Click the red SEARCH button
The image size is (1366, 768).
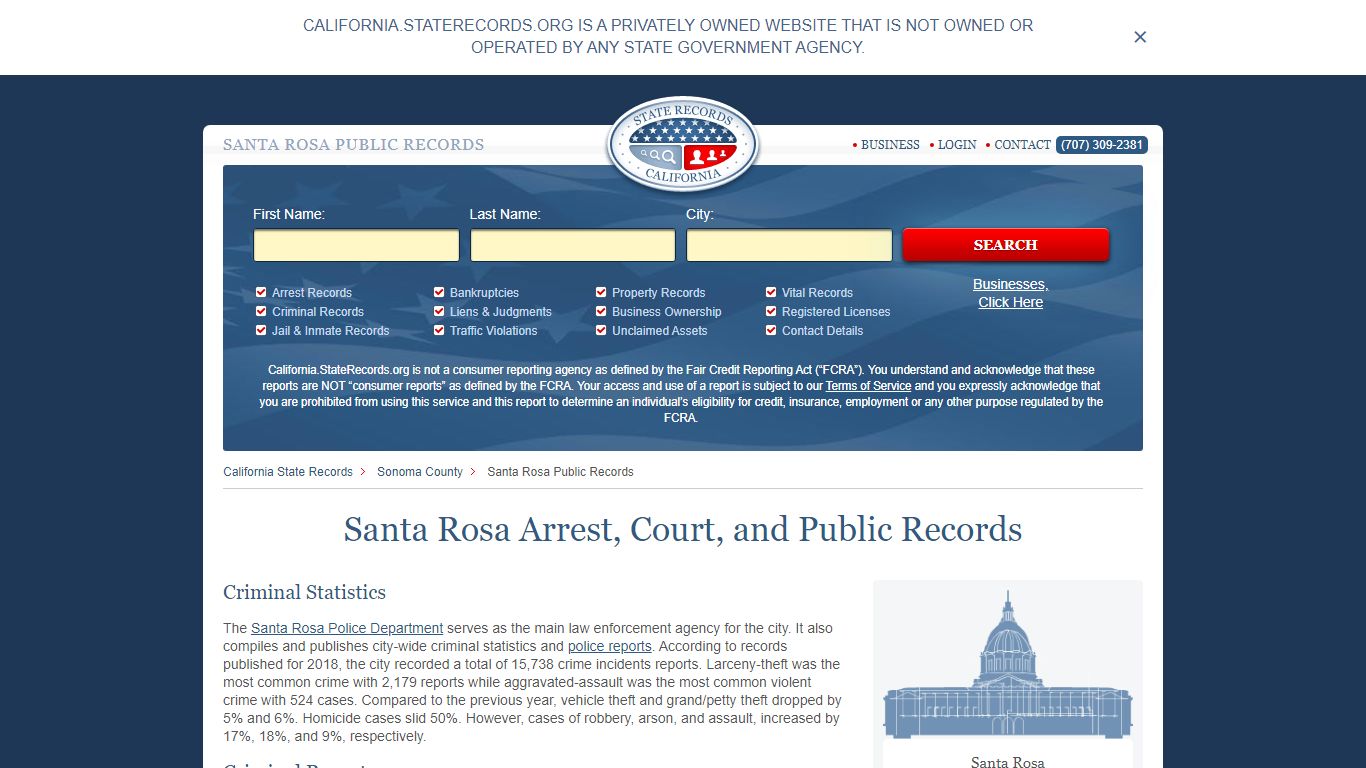pos(1006,245)
